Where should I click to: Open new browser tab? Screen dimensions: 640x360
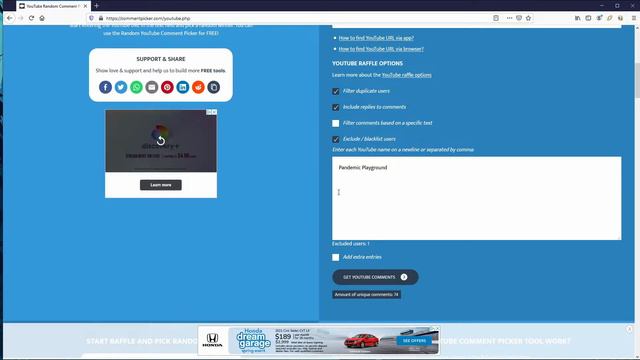tap(97, 6)
